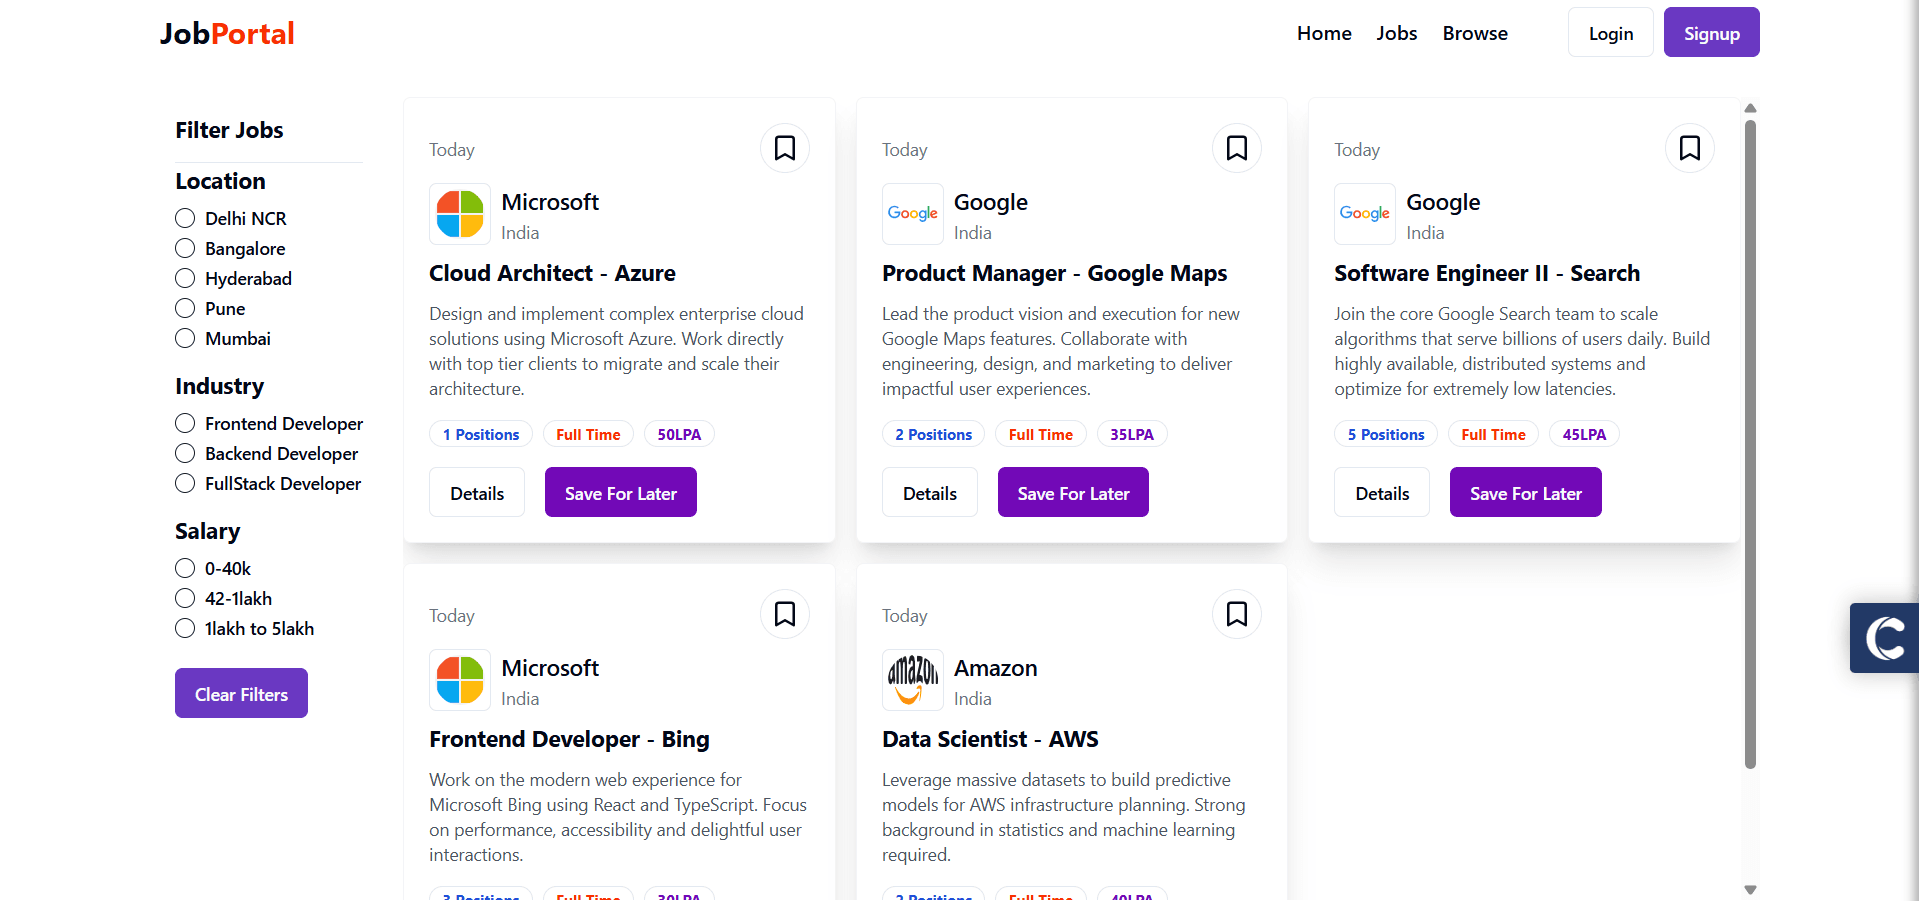This screenshot has height=901, width=1919.
Task: Click the Login button
Action: [x=1611, y=33]
